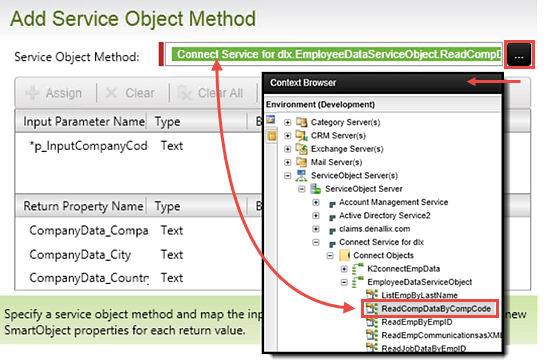Image resolution: width=550 pixels, height=363 pixels.
Task: Click the Mail Server(s) folder icon
Action: 302,162
